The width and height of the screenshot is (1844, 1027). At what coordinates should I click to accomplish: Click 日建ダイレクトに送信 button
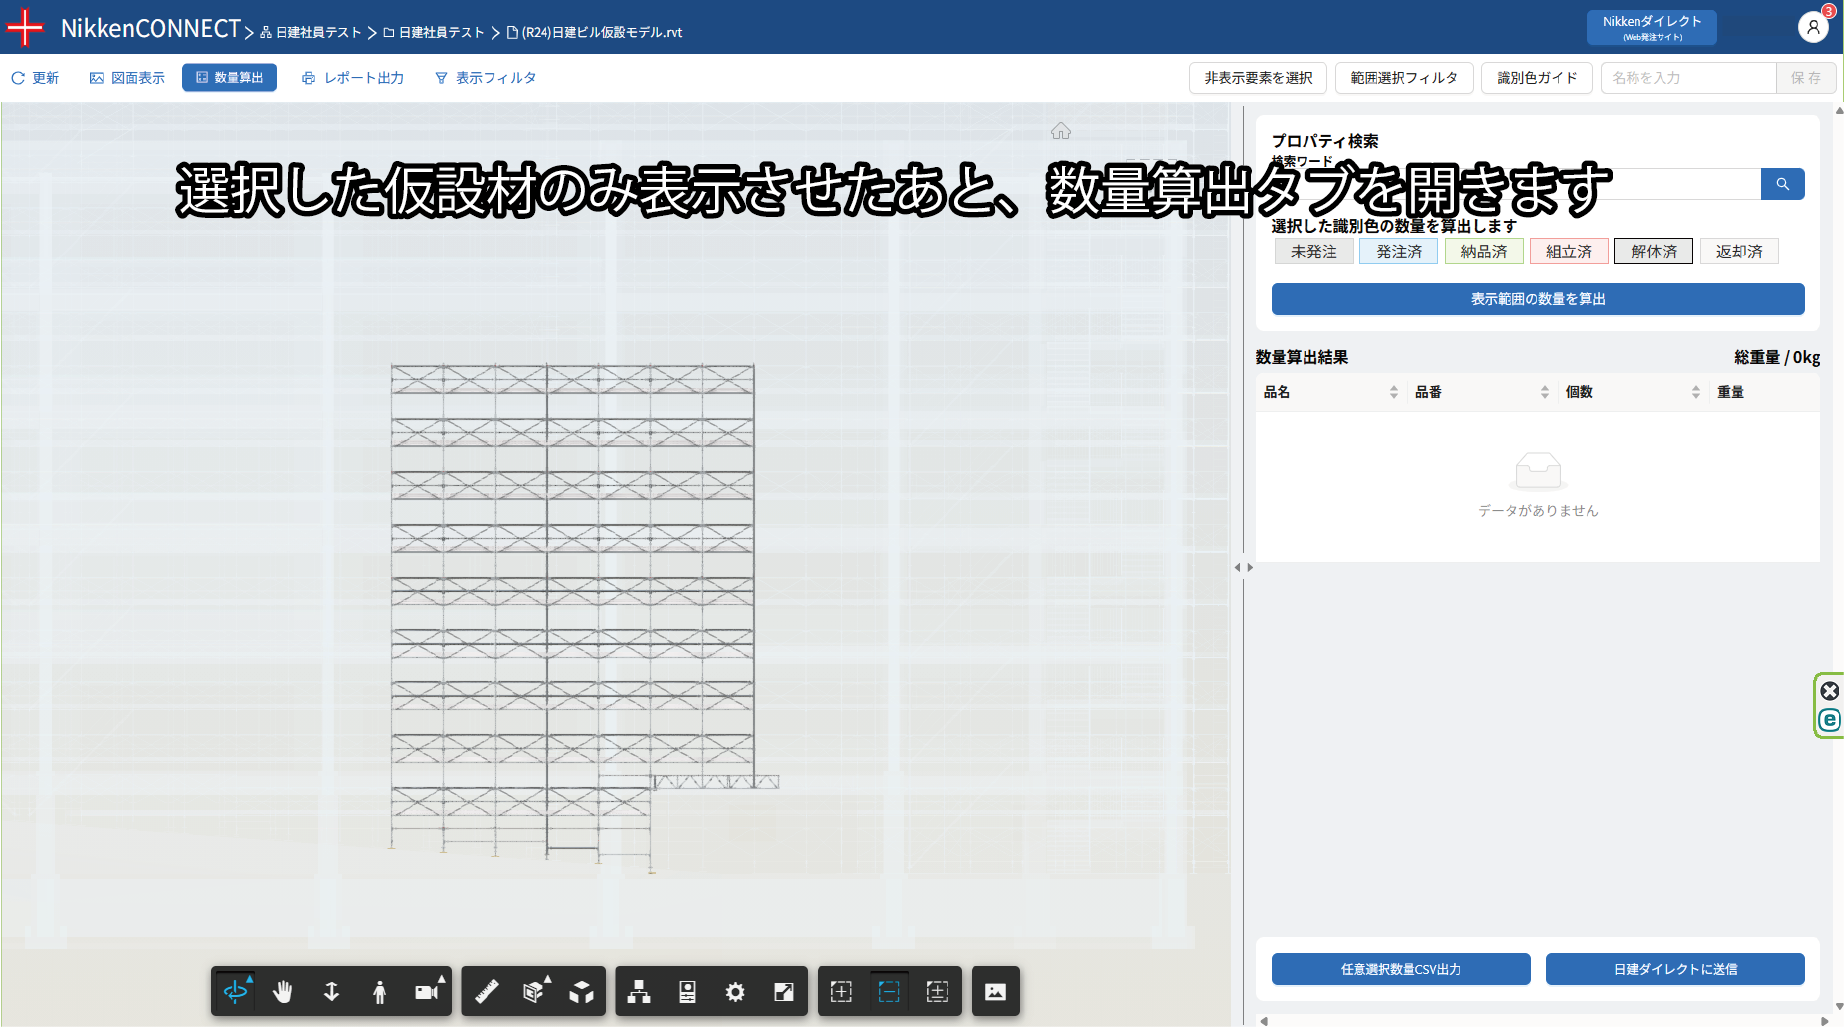tap(1674, 969)
